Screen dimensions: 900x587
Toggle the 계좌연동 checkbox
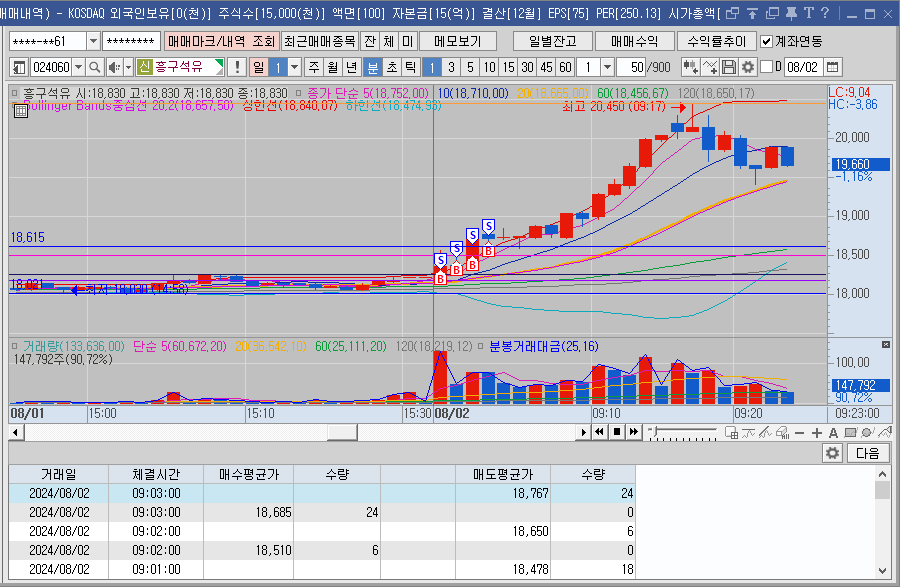click(766, 41)
